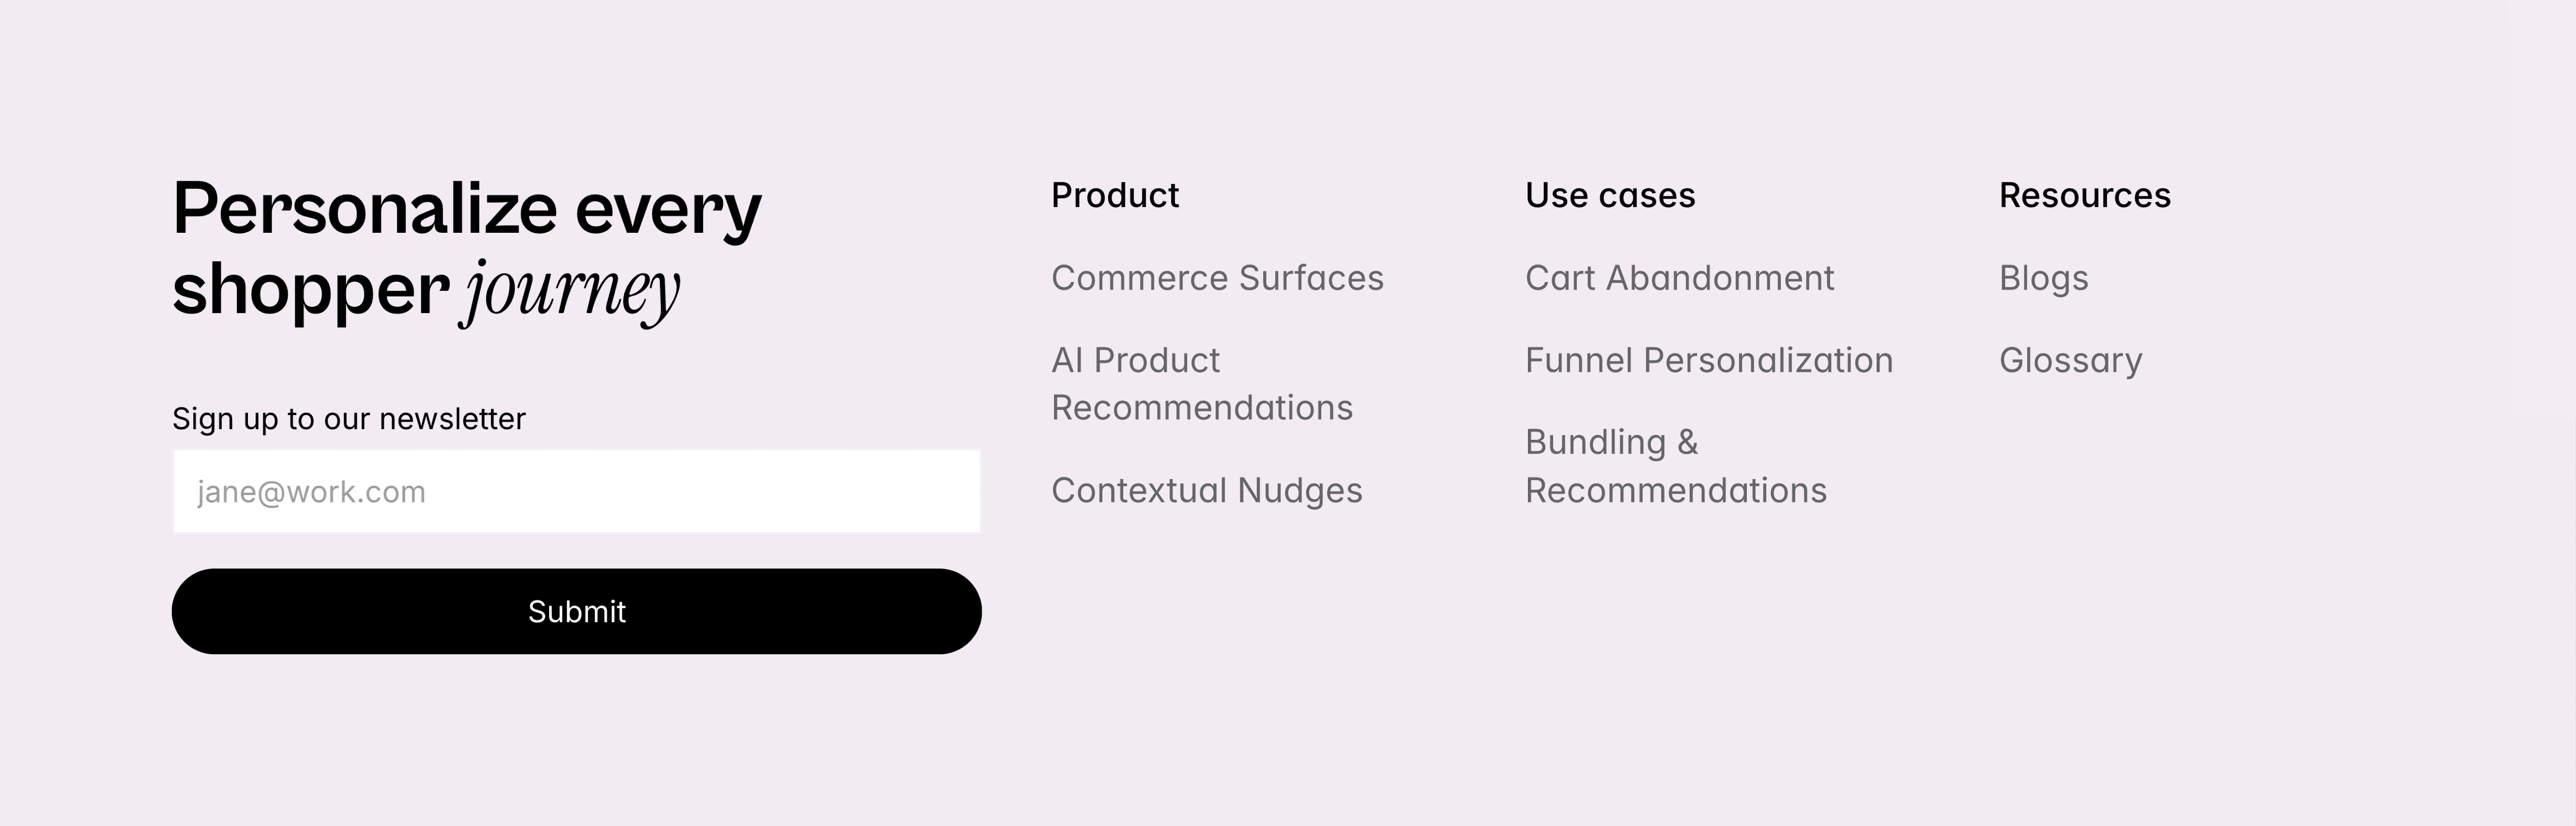
Task: Open the Glossary link
Action: pyautogui.click(x=2070, y=360)
